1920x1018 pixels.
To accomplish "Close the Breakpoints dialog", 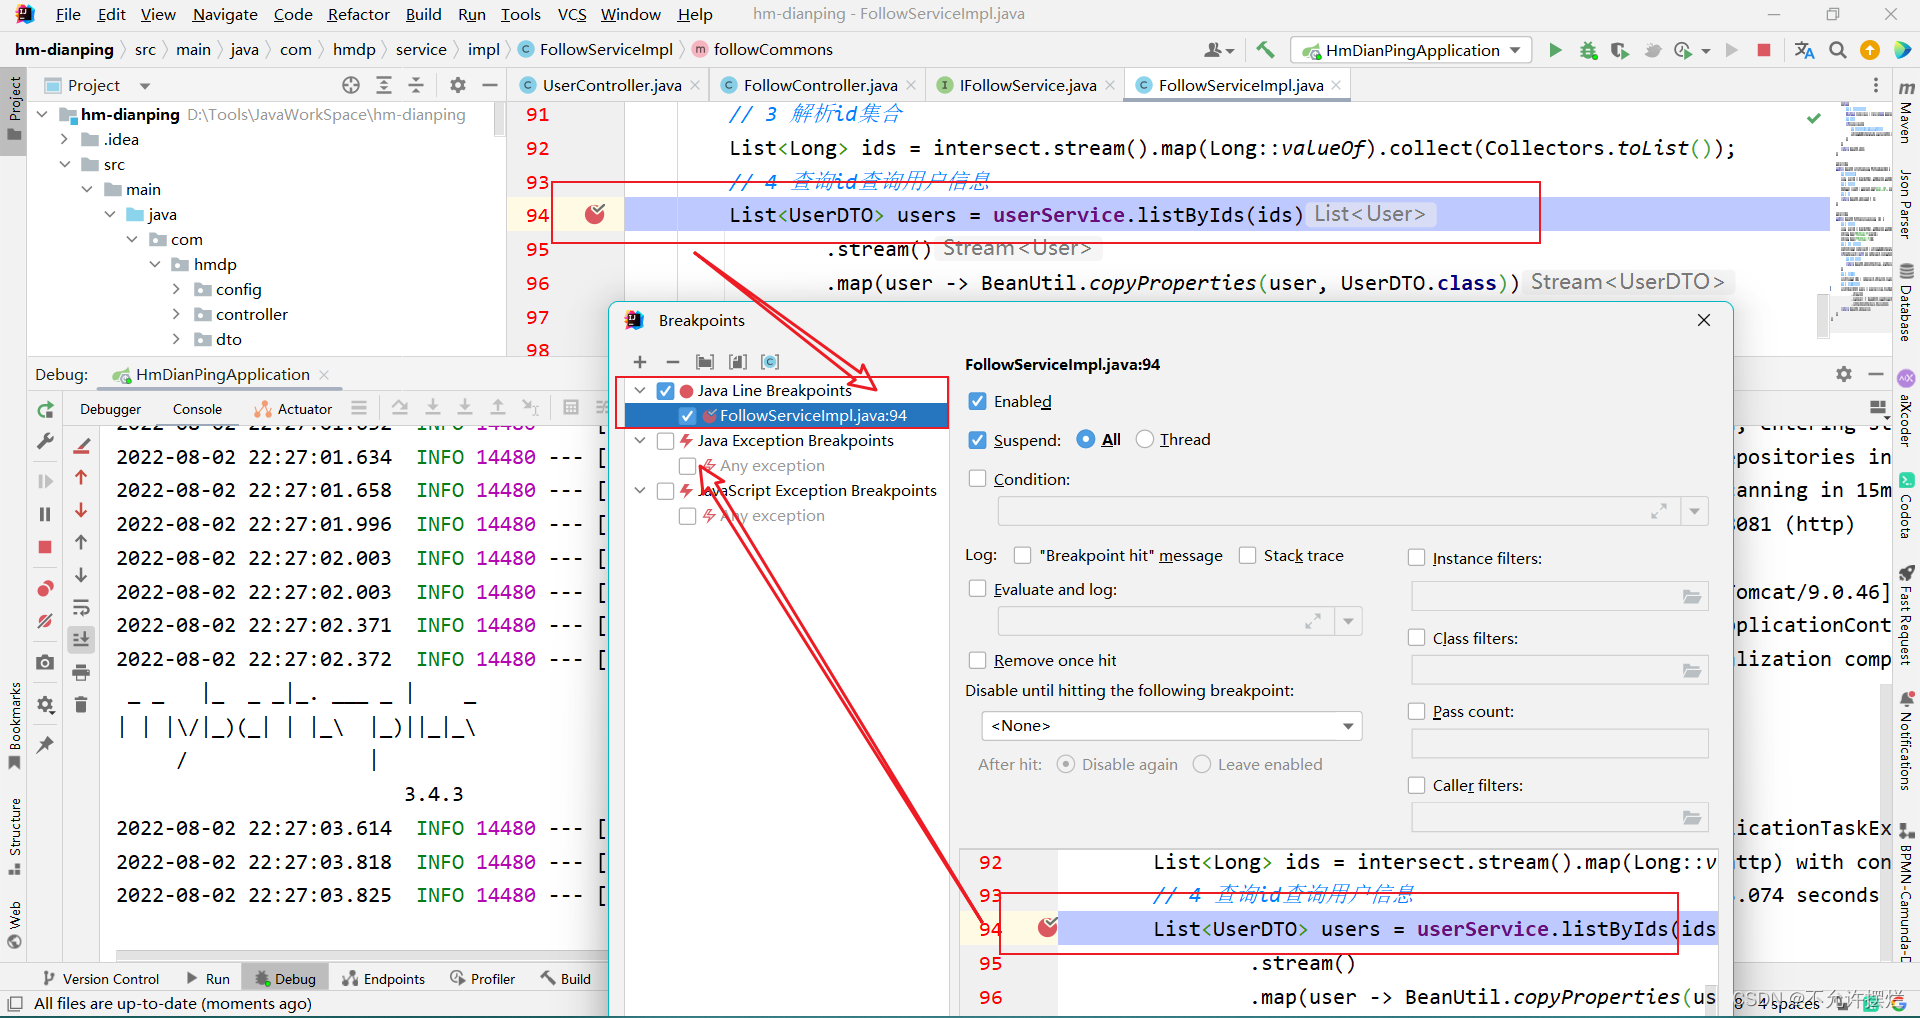I will click(1704, 320).
